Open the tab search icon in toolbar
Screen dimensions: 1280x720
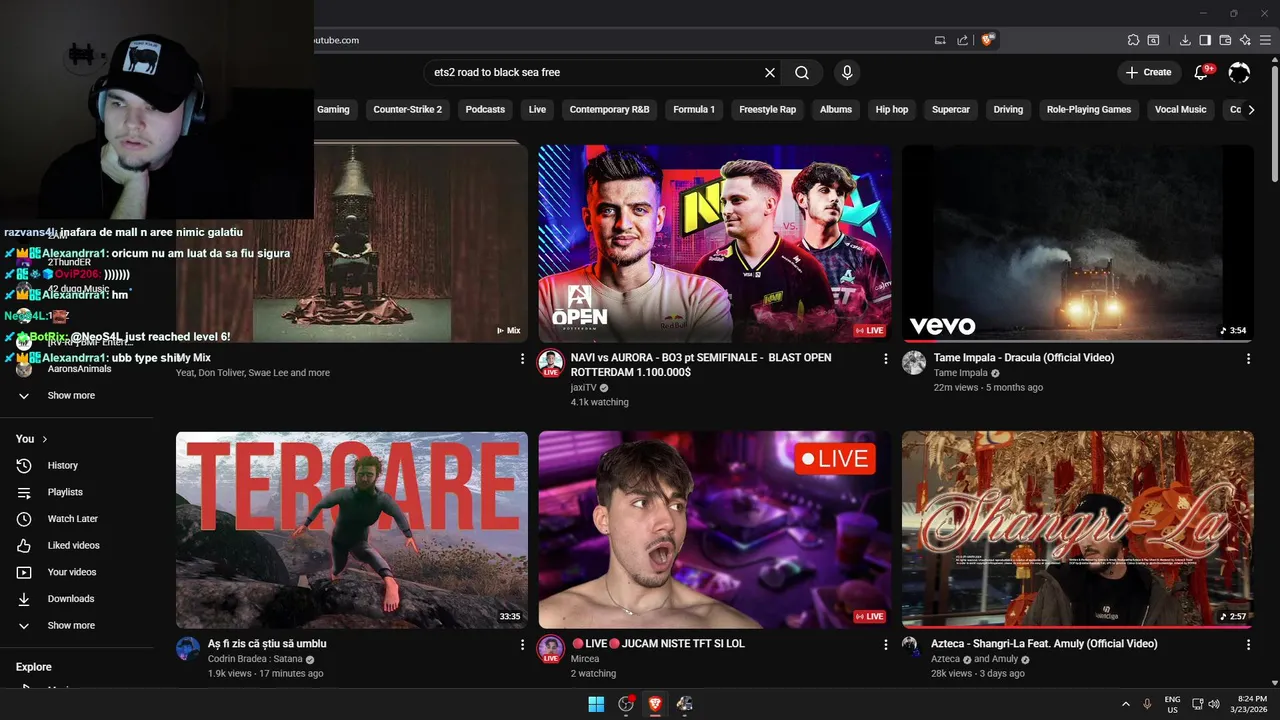tap(1153, 40)
